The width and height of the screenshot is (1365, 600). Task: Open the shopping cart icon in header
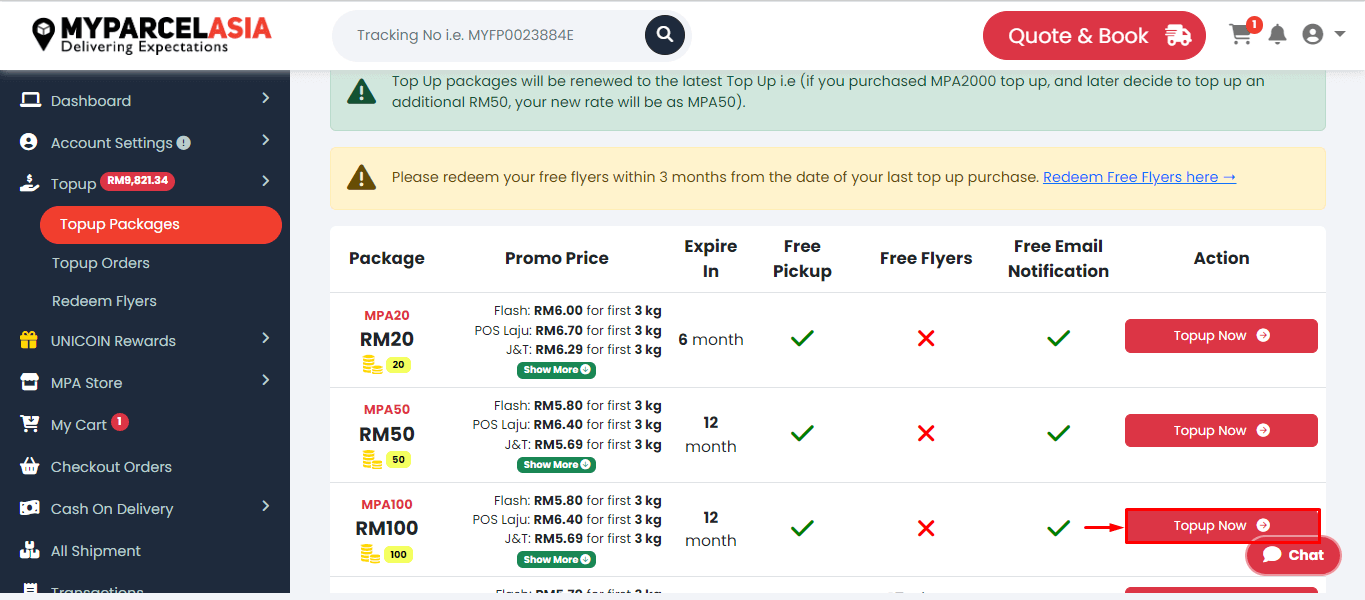[x=1241, y=35]
